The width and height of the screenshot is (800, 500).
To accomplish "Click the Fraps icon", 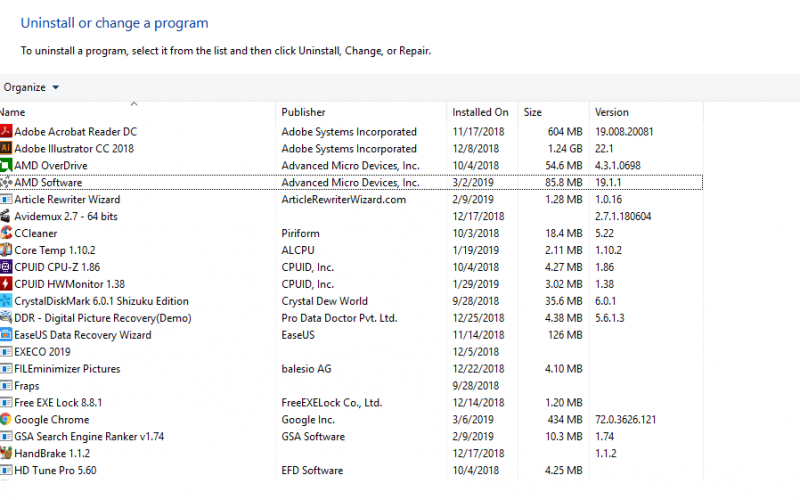I will click(6, 385).
